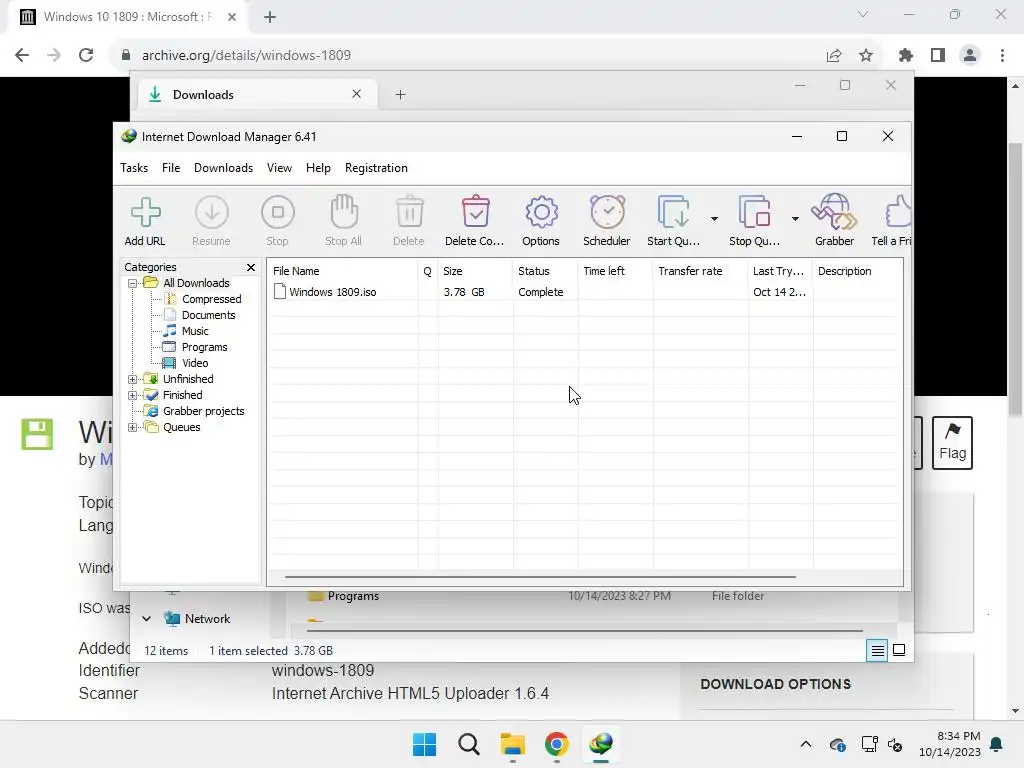Screen dimensions: 1024x768
Task: Open the Downloads menu
Action: (x=223, y=168)
